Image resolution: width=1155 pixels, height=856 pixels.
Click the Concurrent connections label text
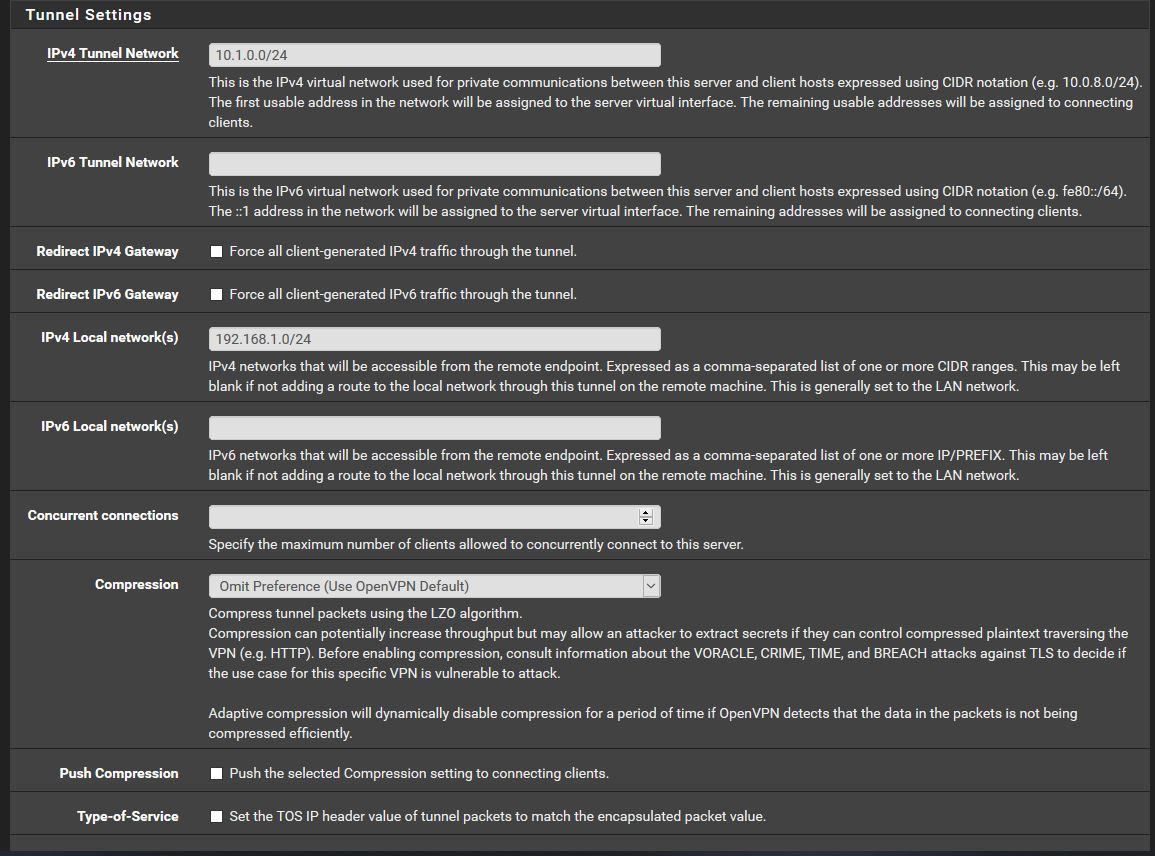(103, 515)
